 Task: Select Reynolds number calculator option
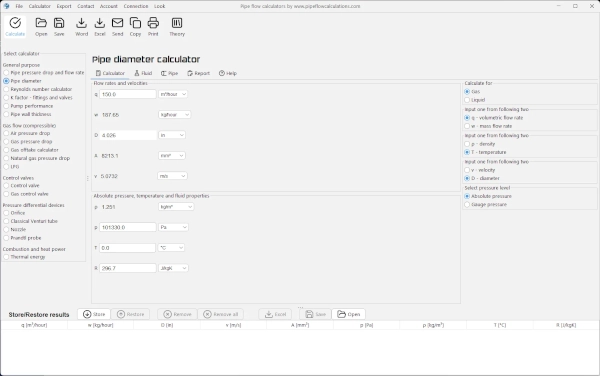tap(38, 89)
